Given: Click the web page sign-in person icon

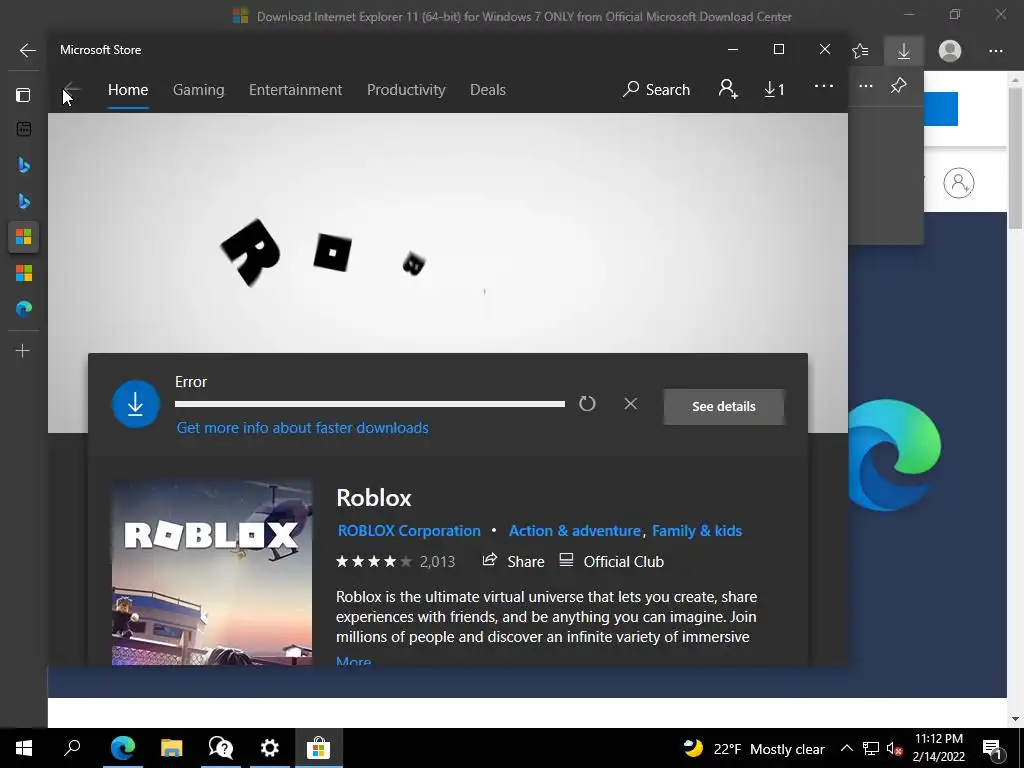Looking at the screenshot, I should (x=959, y=183).
